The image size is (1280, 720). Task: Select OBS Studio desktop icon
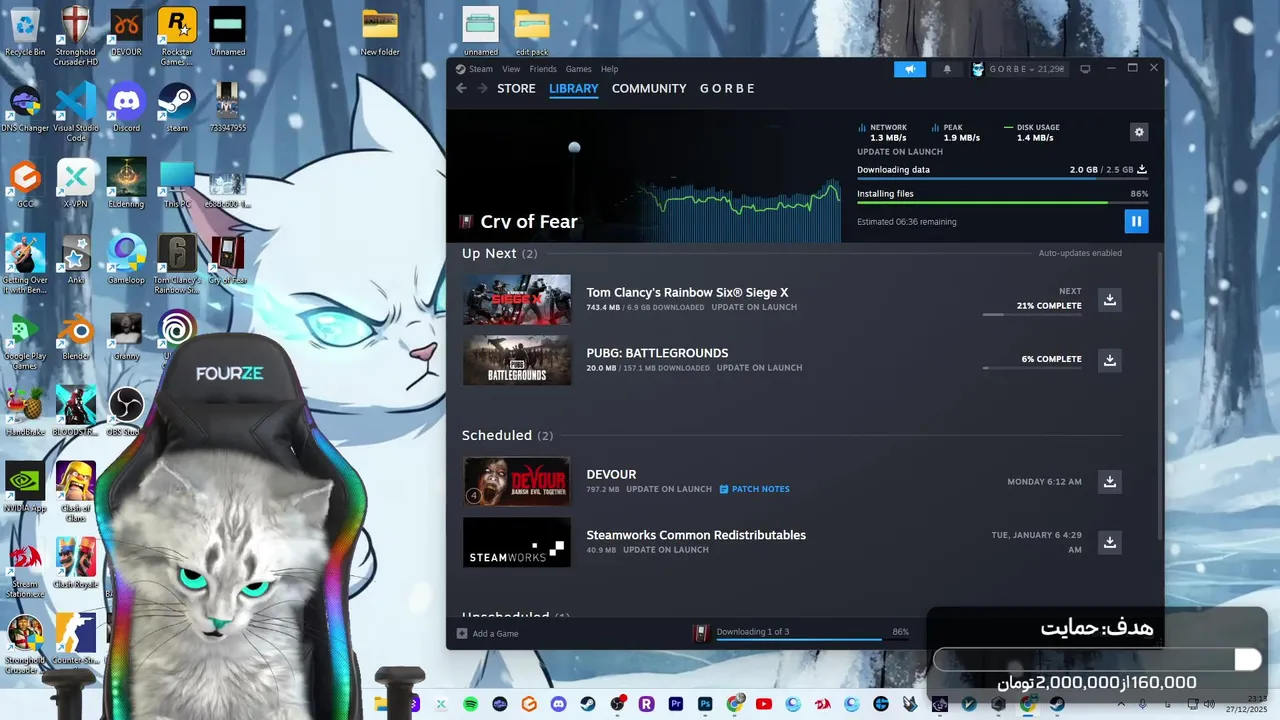(x=126, y=412)
